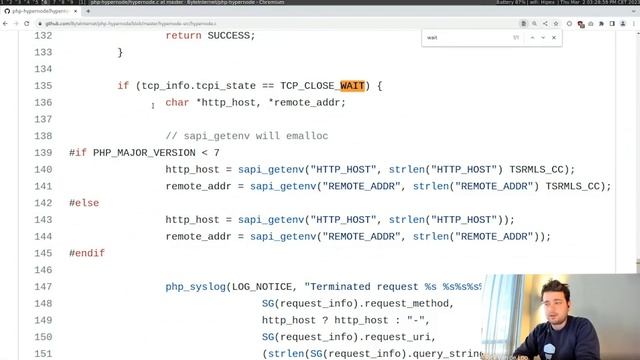Go back to the previous page

point(5,24)
